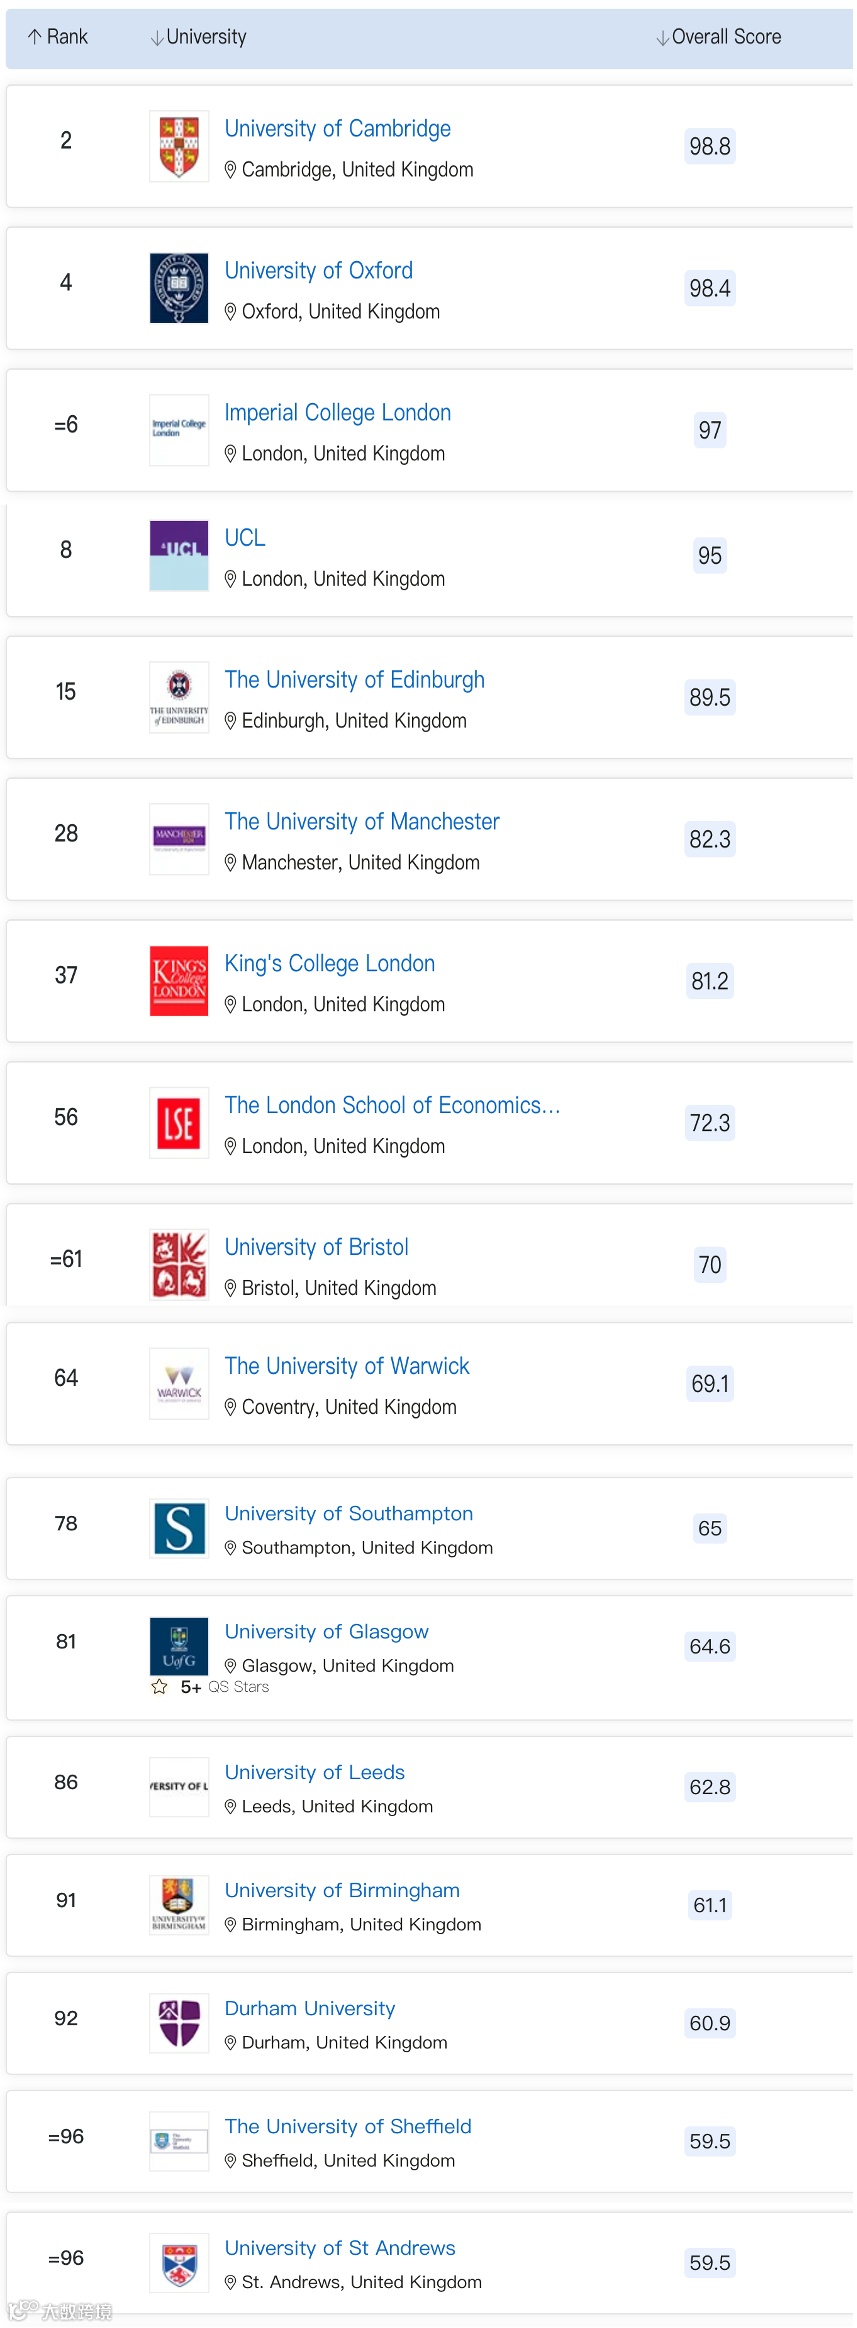
Task: Click the University of Glasgow UofG logo
Action: 179,1645
